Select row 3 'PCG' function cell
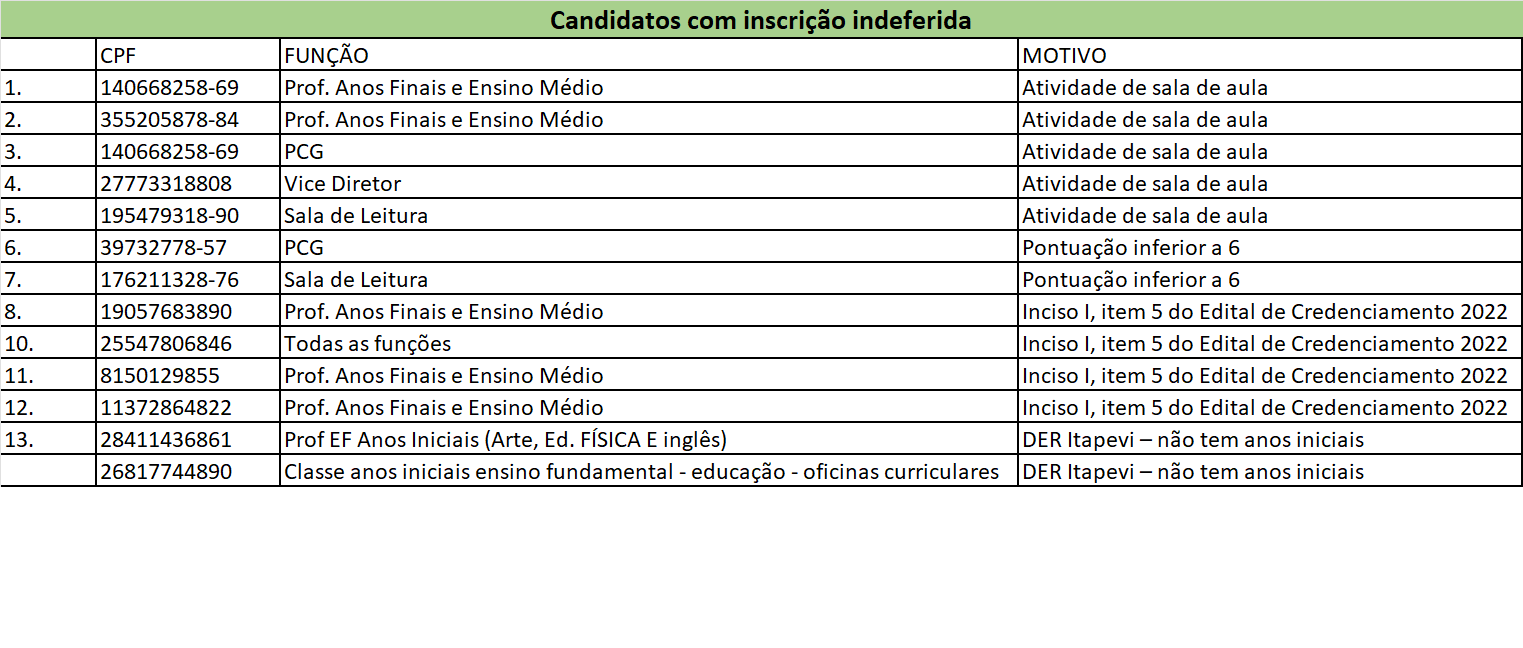This screenshot has width=1523, height=648. tap(649, 151)
